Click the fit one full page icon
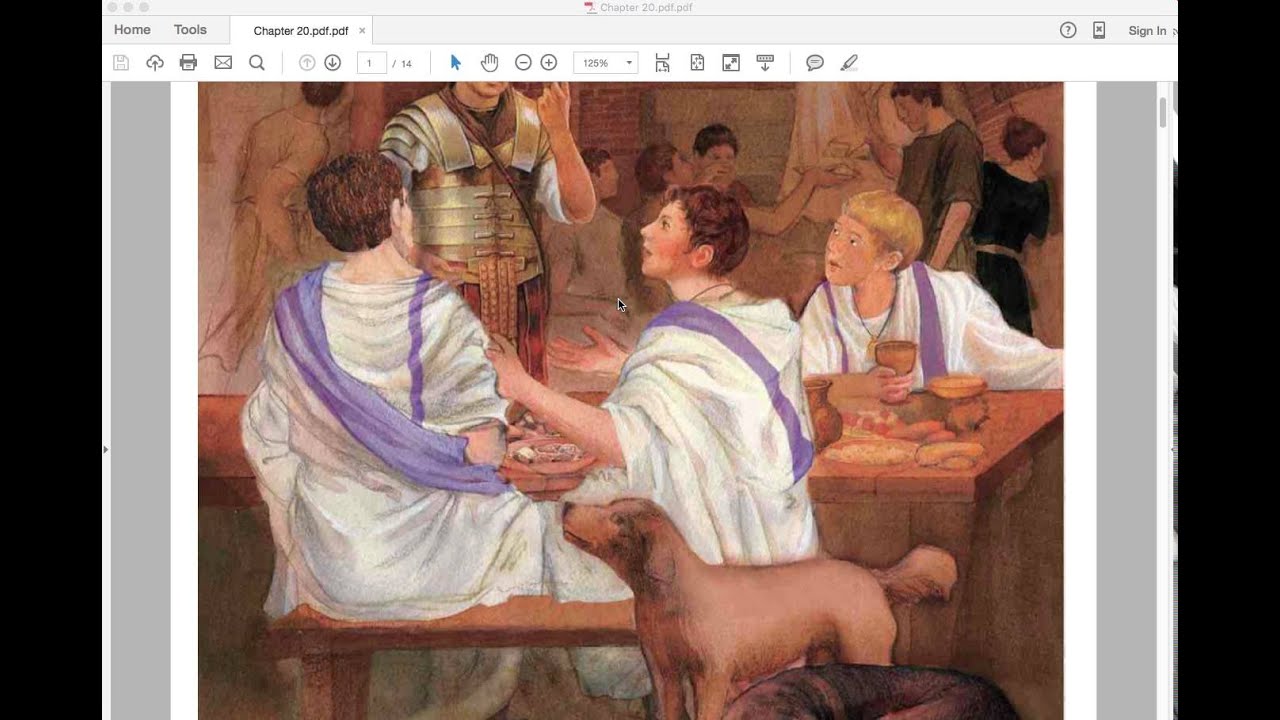Image resolution: width=1280 pixels, height=720 pixels. point(697,63)
